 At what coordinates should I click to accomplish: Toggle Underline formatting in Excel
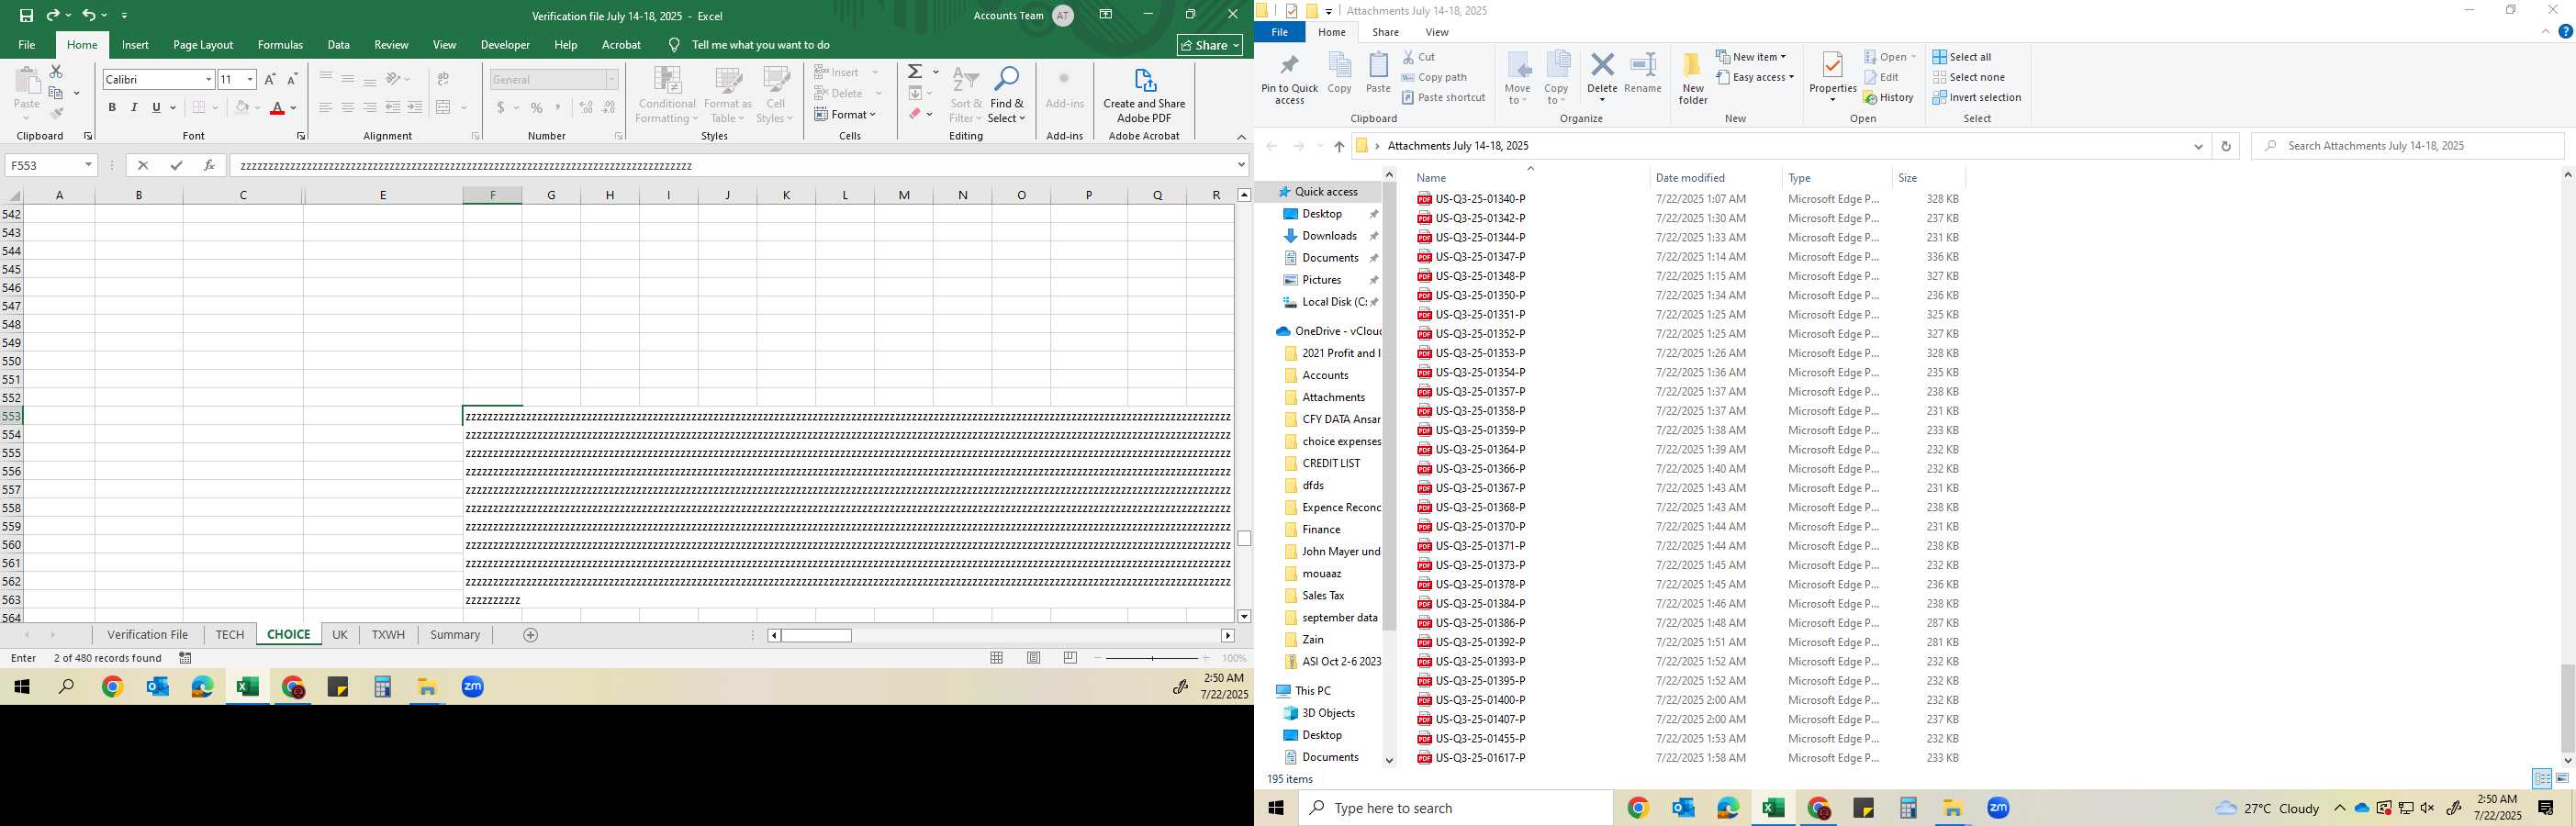coord(156,108)
